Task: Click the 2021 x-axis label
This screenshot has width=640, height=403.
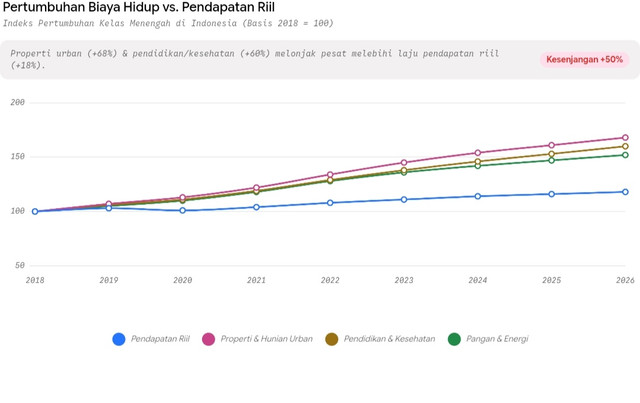Action: coord(256,281)
